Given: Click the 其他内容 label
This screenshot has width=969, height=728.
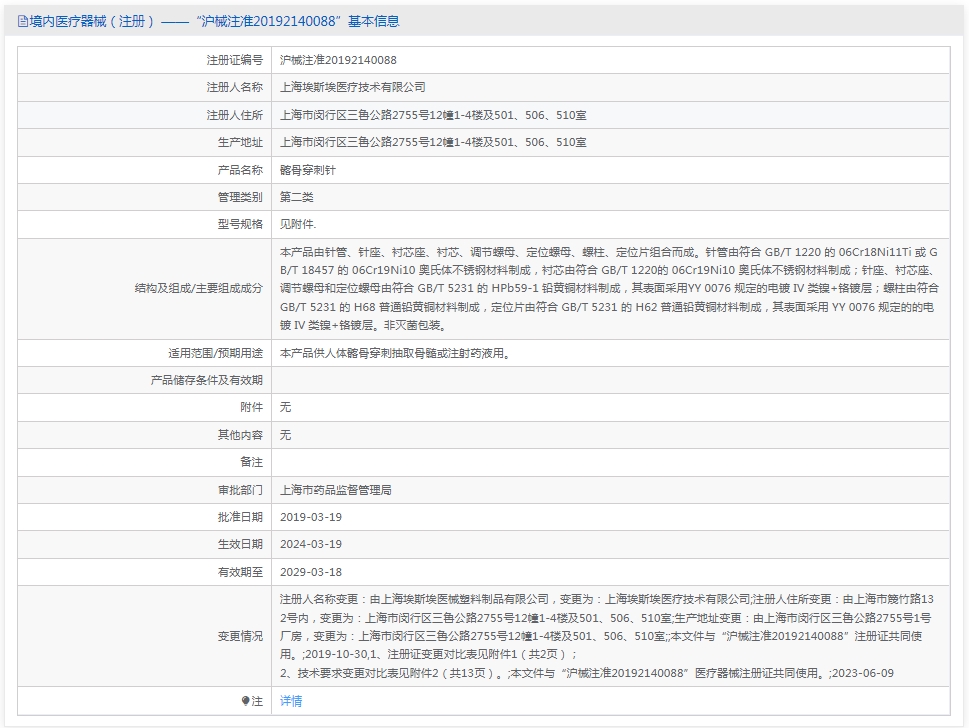Looking at the screenshot, I should [240, 435].
